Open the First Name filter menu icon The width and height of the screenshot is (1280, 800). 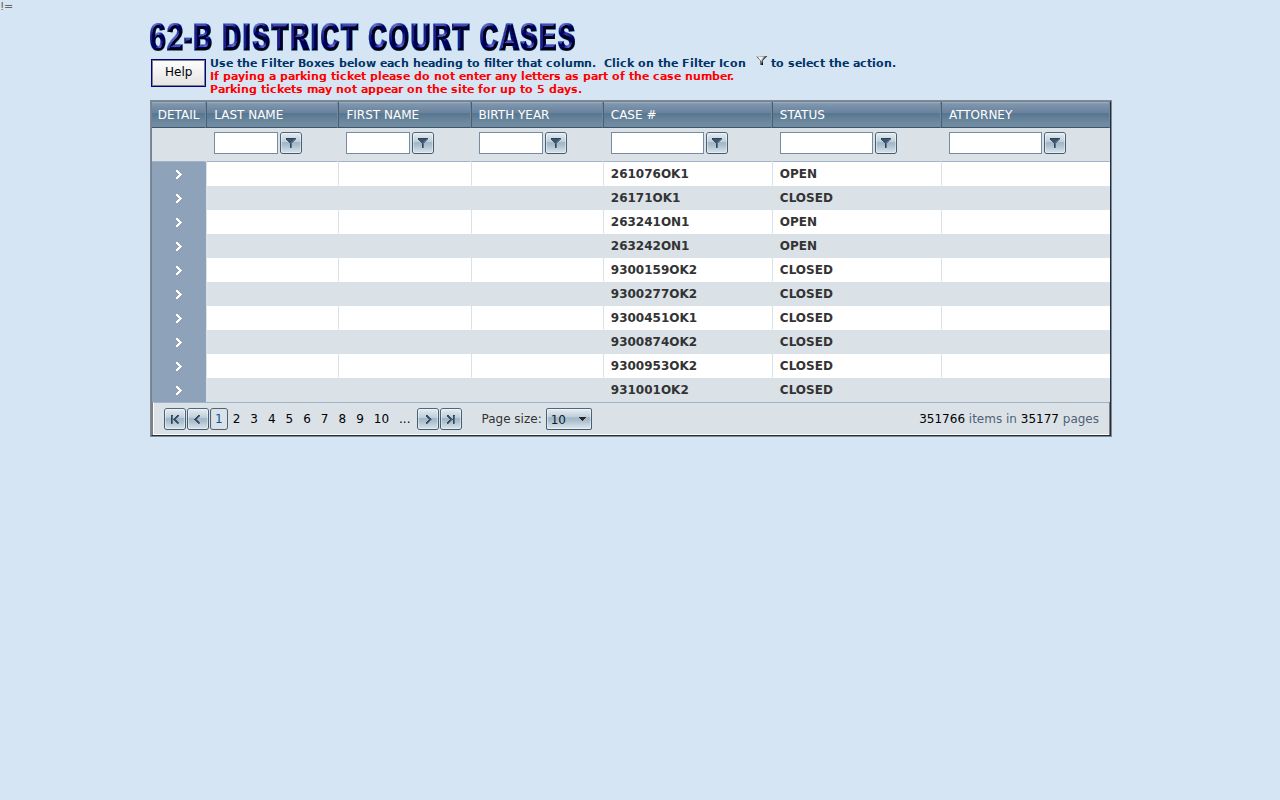(423, 143)
